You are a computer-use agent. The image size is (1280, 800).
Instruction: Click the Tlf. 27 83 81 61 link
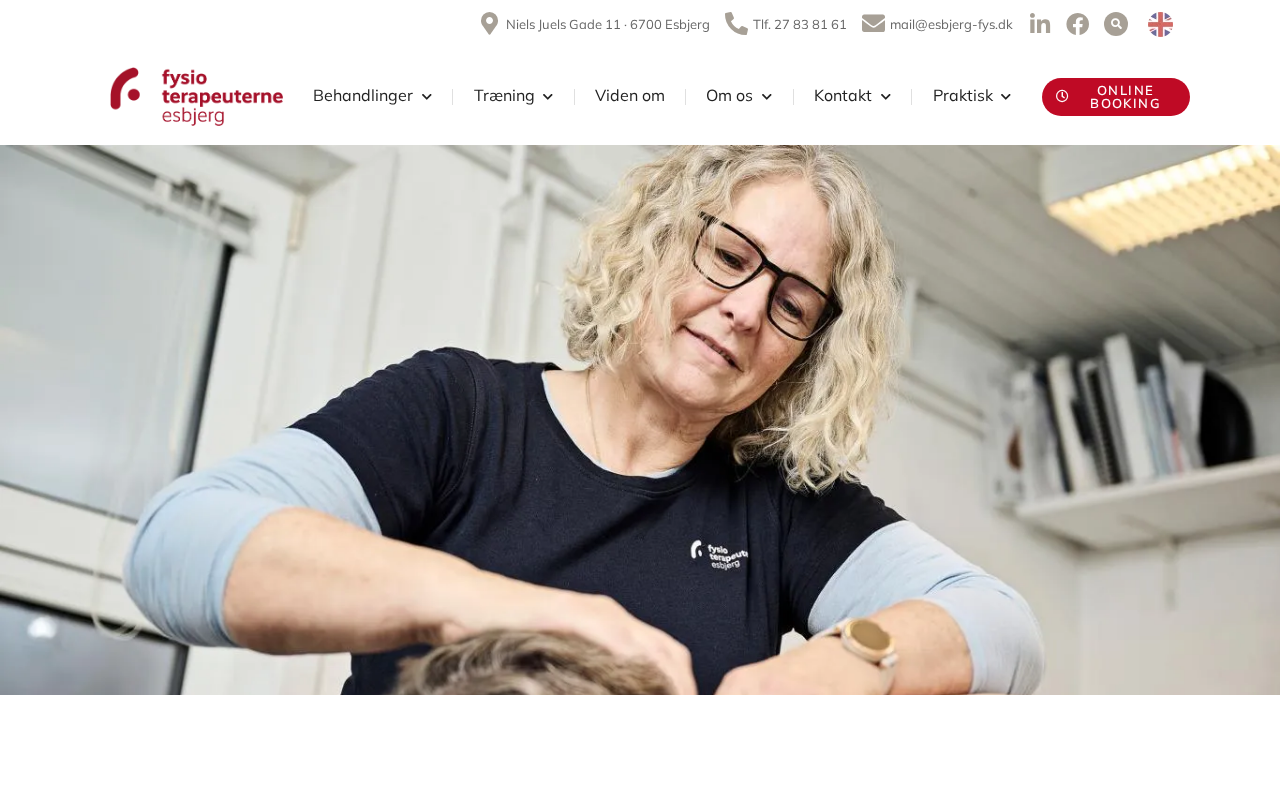pos(800,24)
